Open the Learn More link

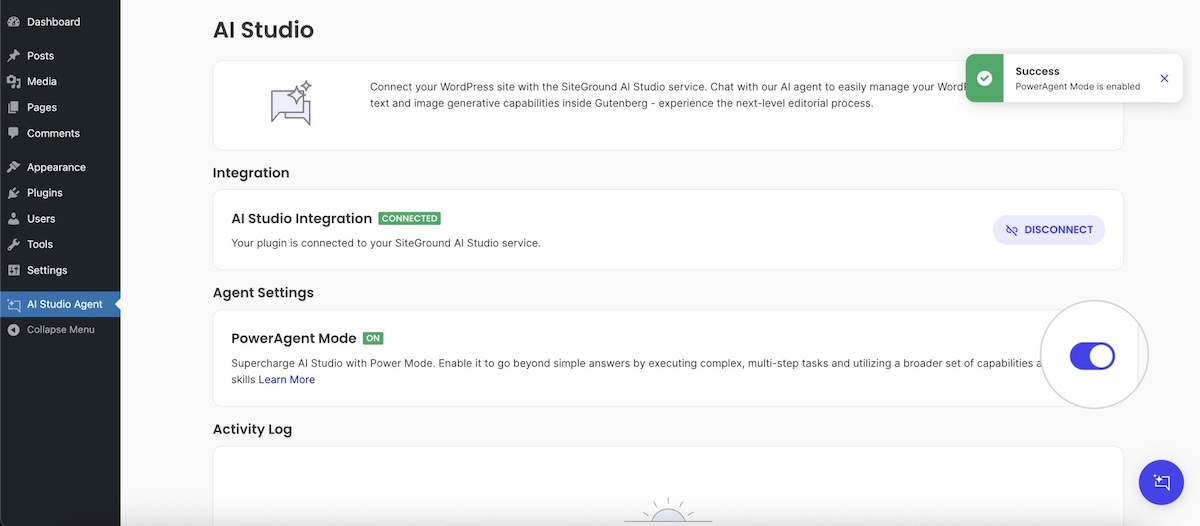(287, 380)
